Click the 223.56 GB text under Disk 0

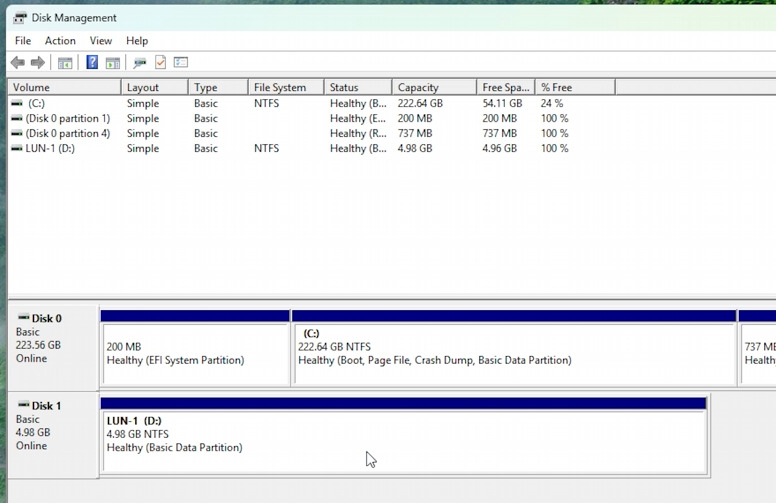point(38,345)
